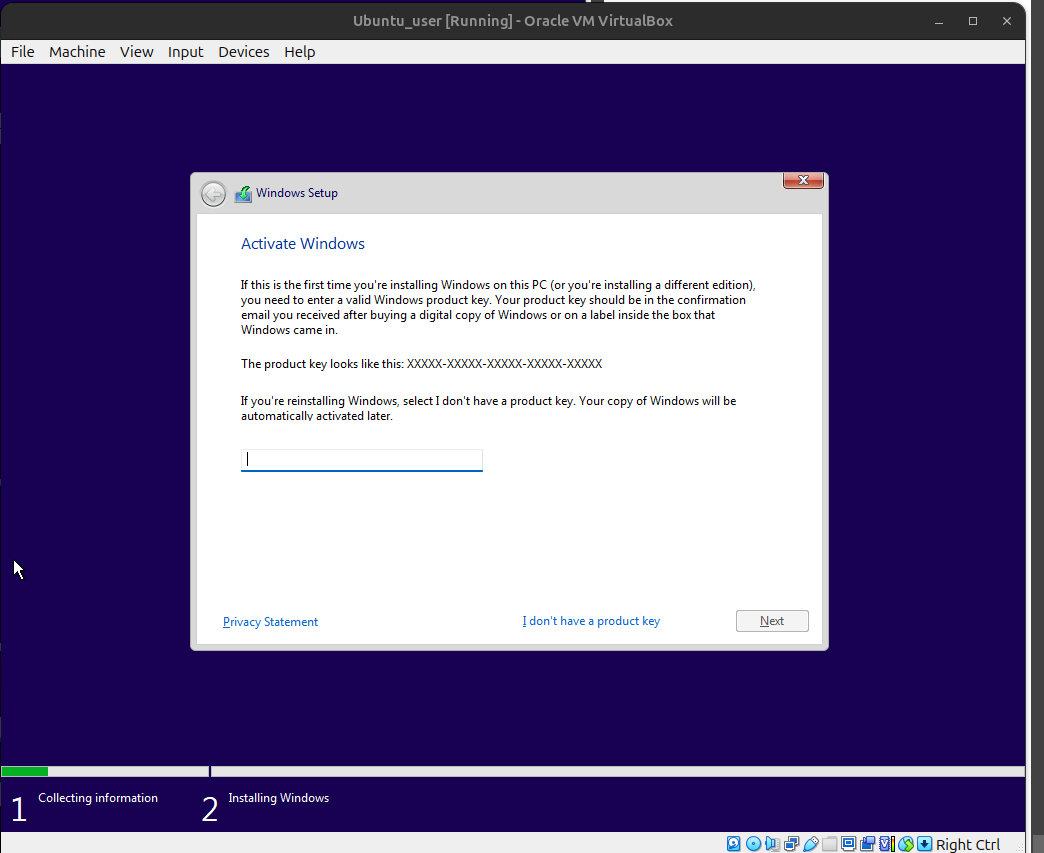Click the green setup progress bar
Image resolution: width=1044 pixels, height=853 pixels.
25,772
